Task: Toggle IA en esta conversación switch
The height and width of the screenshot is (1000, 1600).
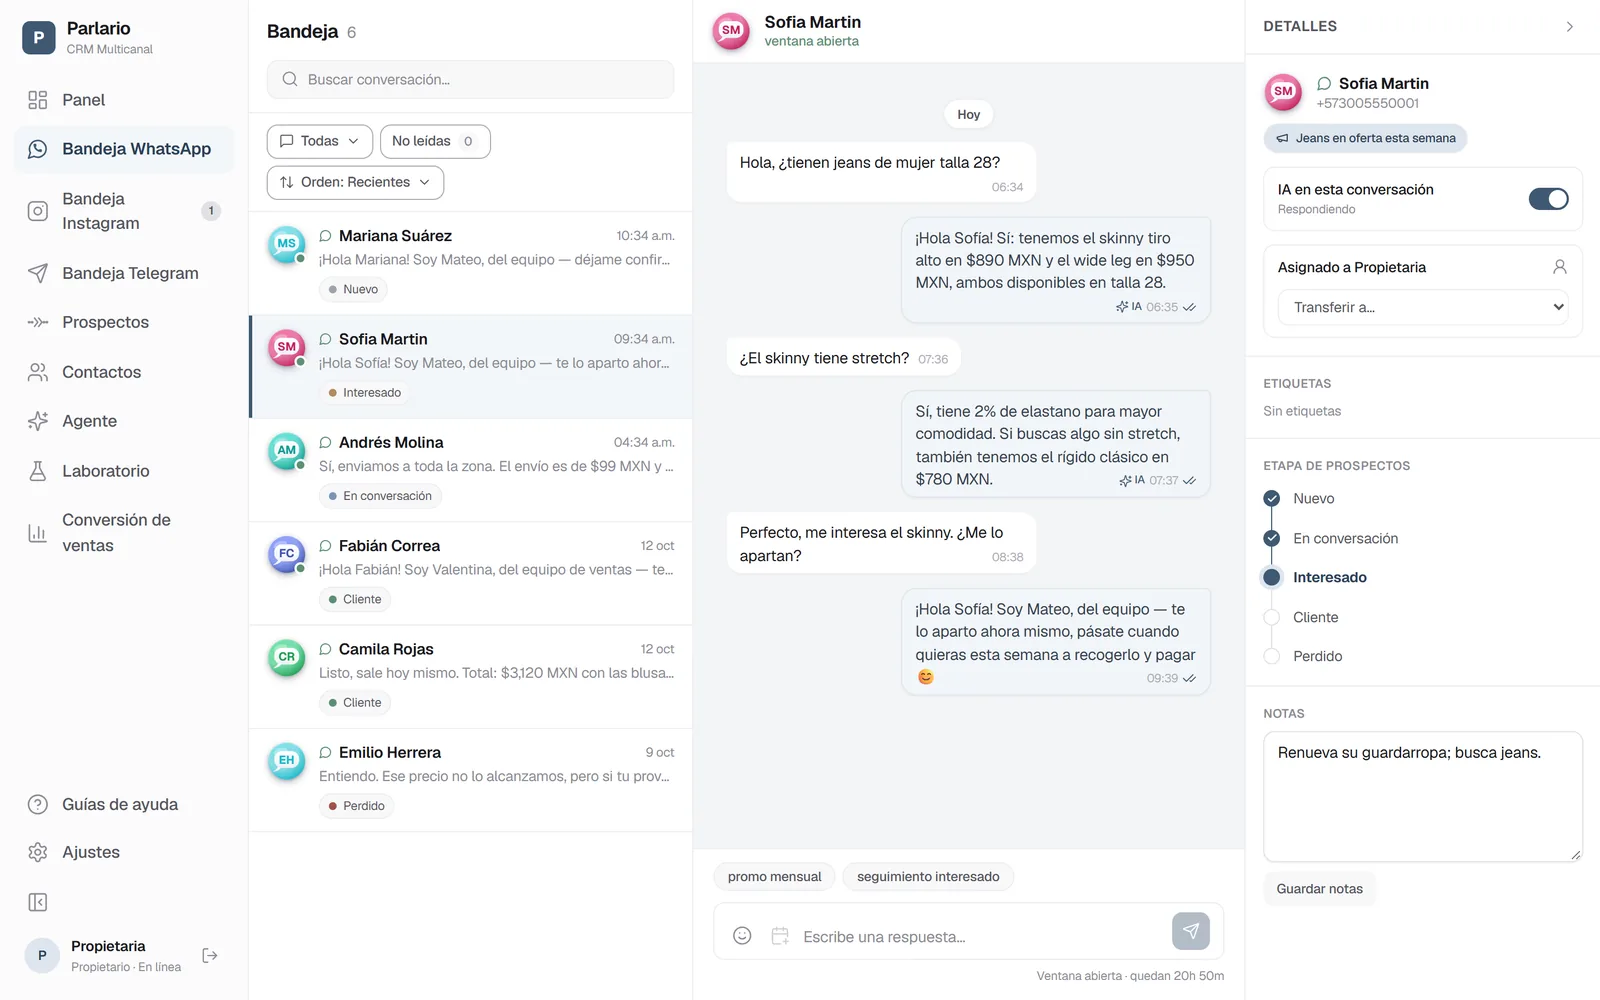Action: [x=1548, y=199]
